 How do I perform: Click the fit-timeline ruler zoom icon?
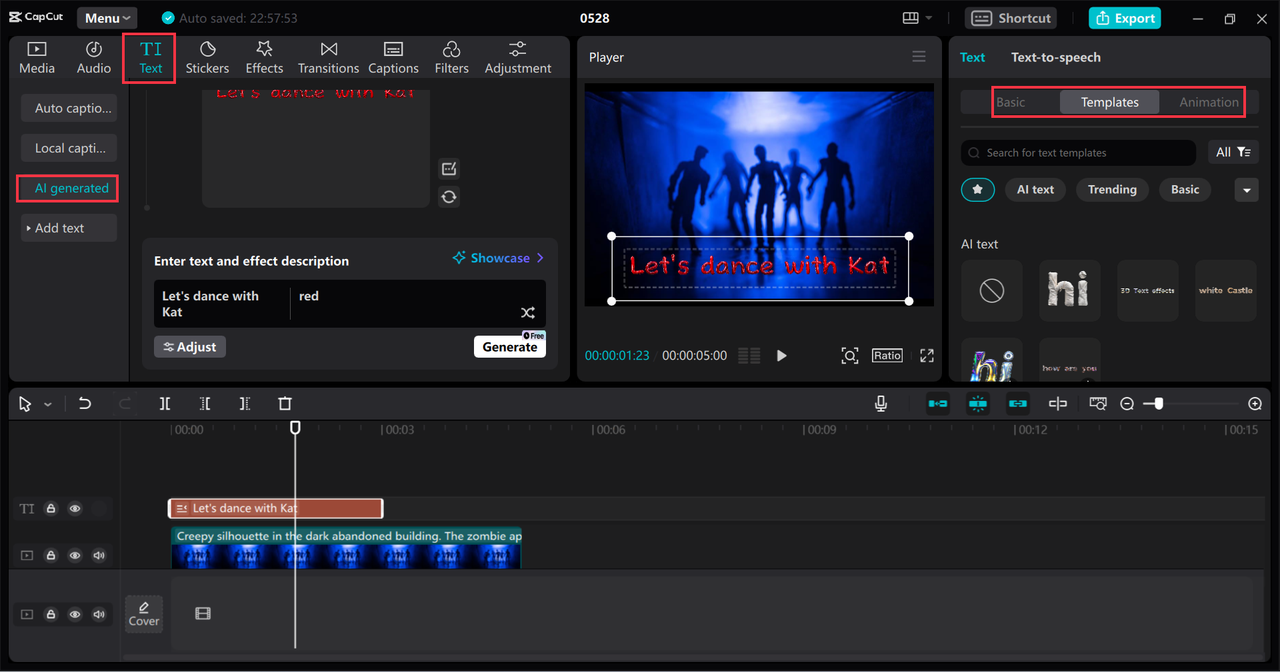click(1098, 404)
